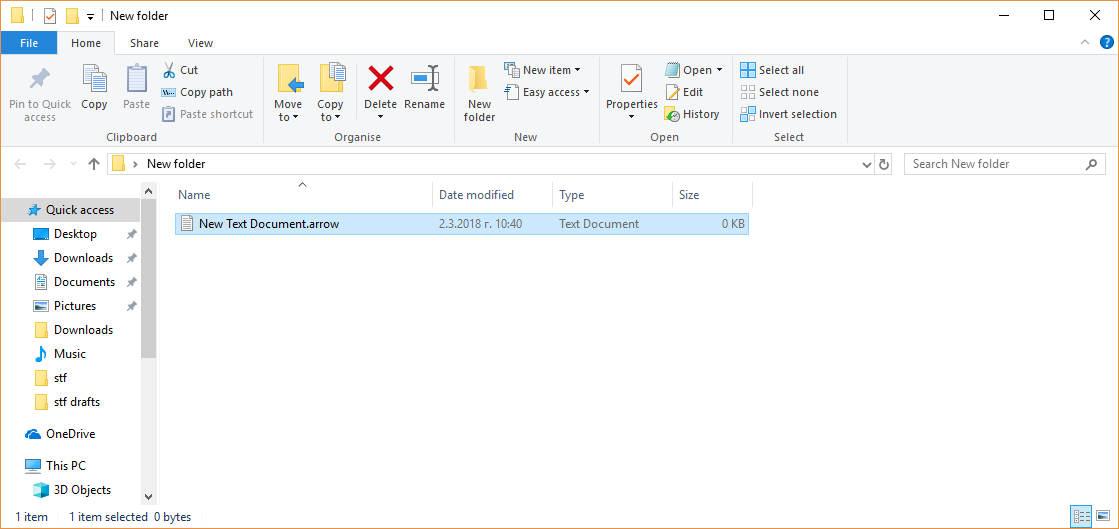Create a New folder from ribbon
Viewport: 1119px width, 529px height.
[x=479, y=92]
